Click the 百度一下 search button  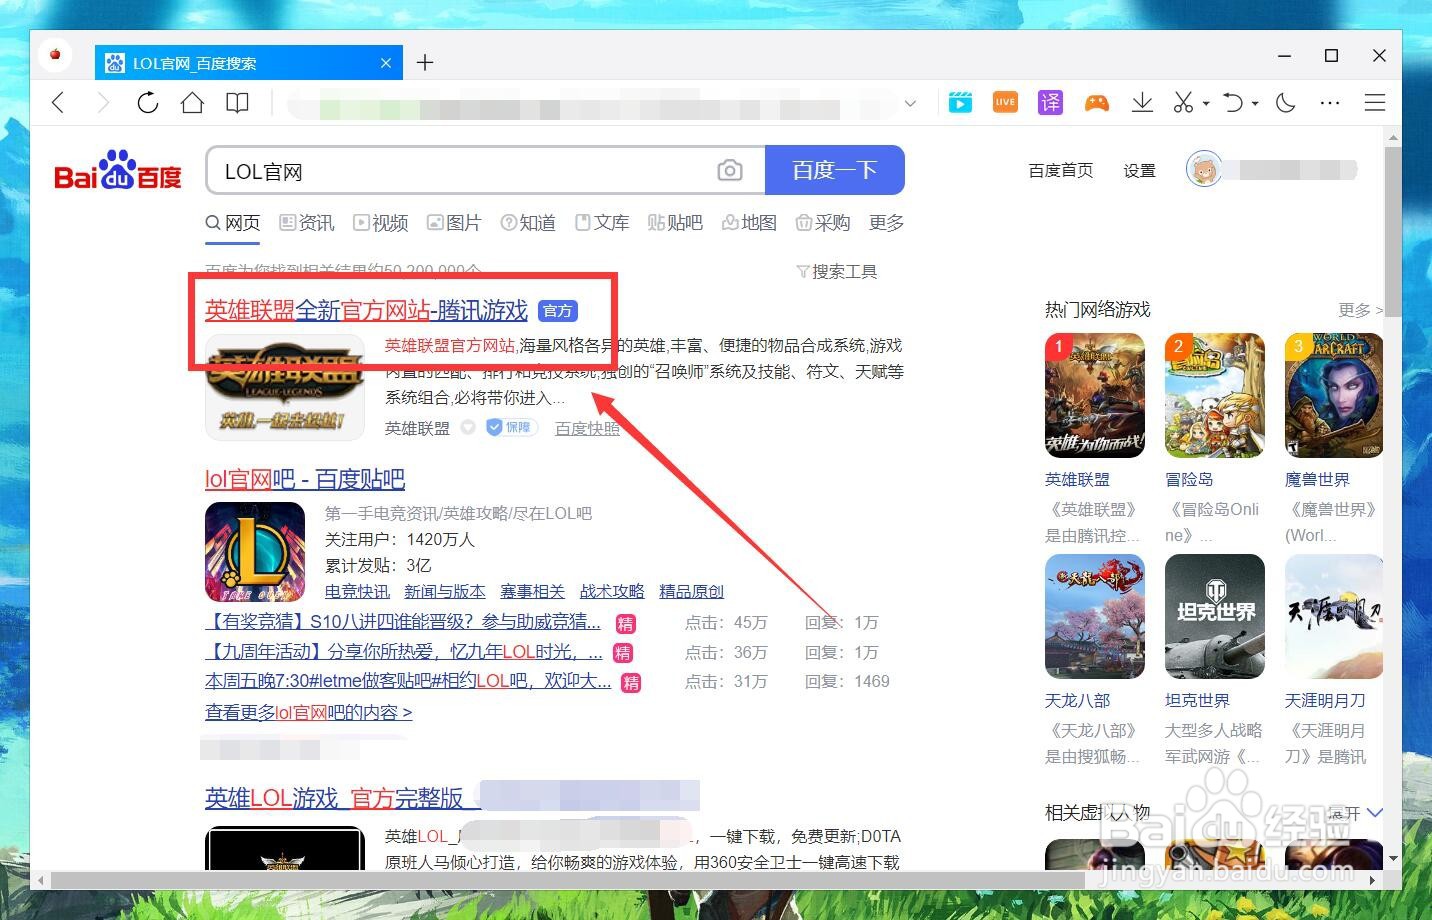point(835,170)
